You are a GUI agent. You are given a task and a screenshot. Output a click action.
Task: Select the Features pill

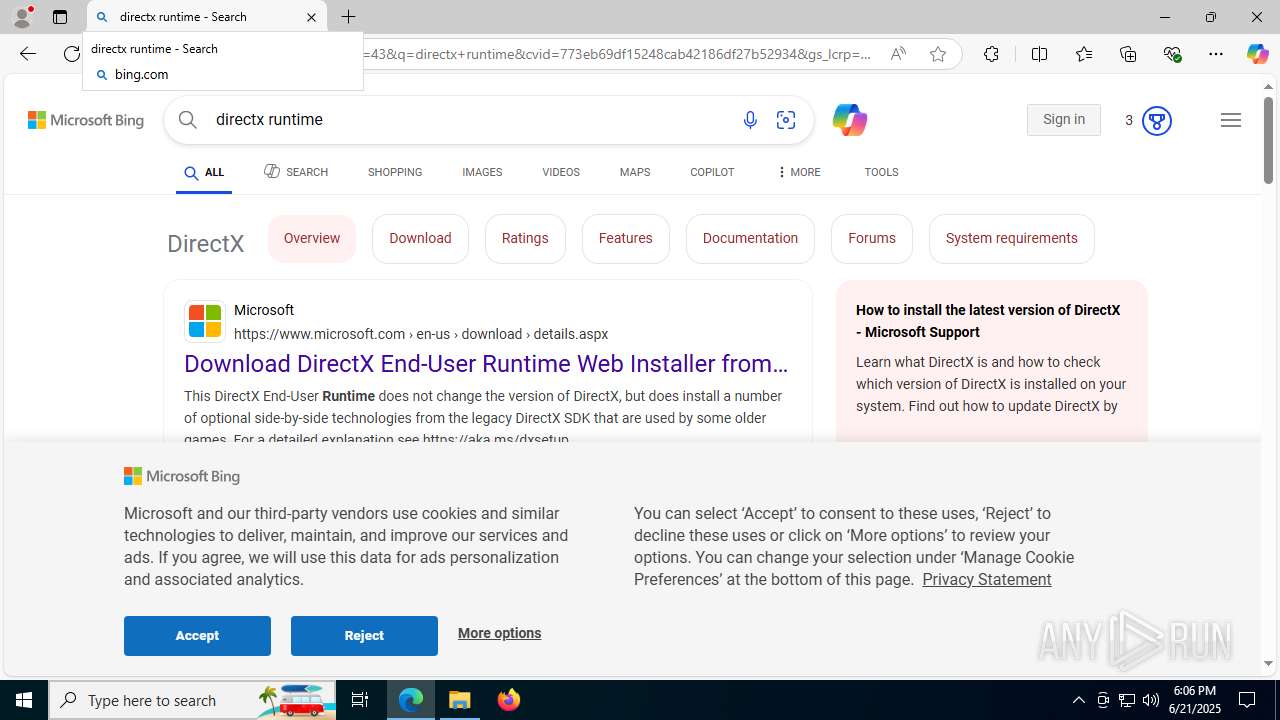(x=626, y=239)
